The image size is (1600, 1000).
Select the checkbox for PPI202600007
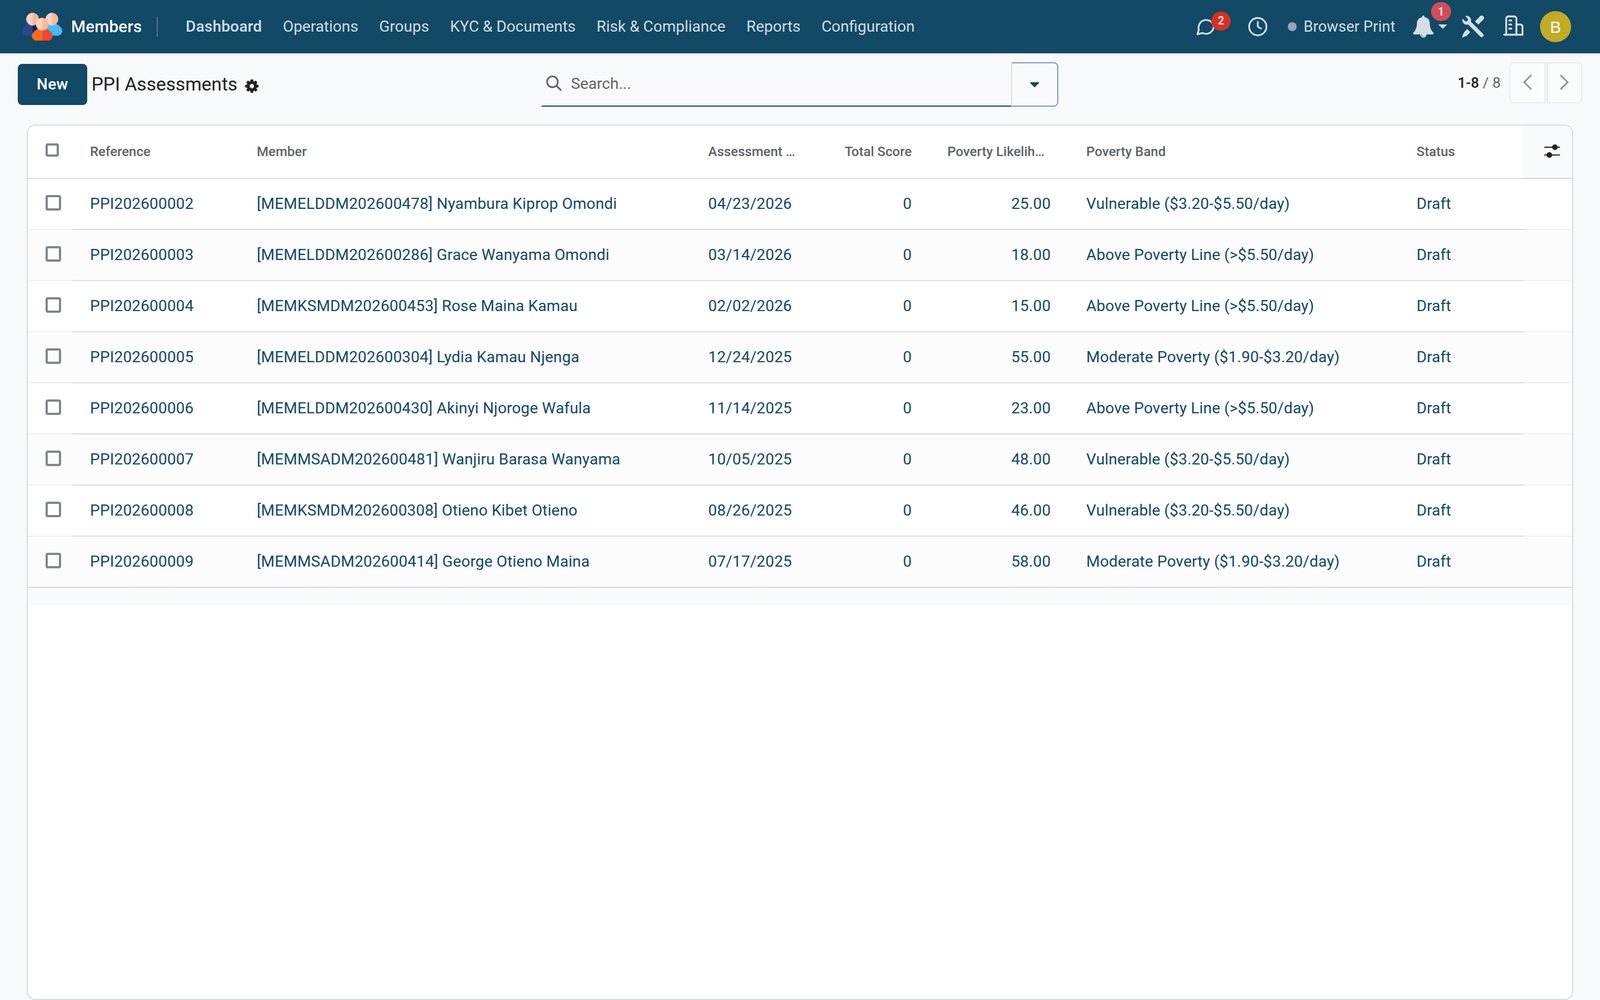click(x=53, y=458)
